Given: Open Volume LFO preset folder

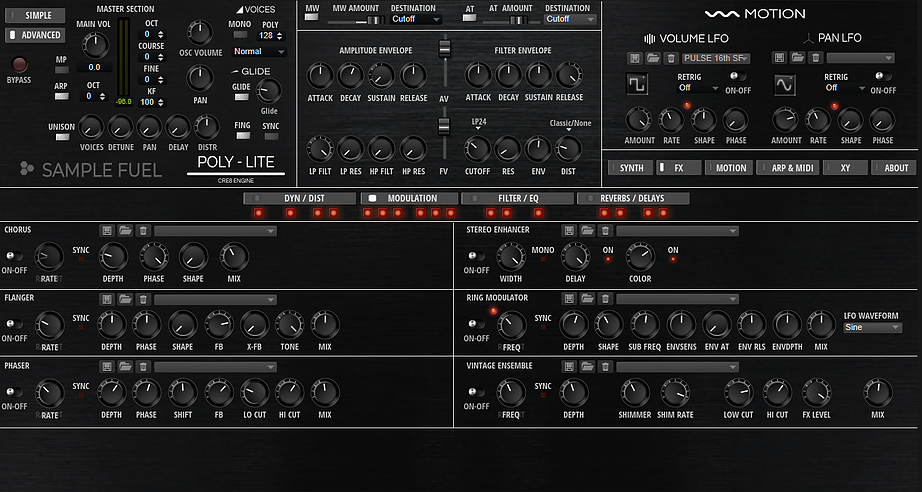Looking at the screenshot, I should coord(653,58).
